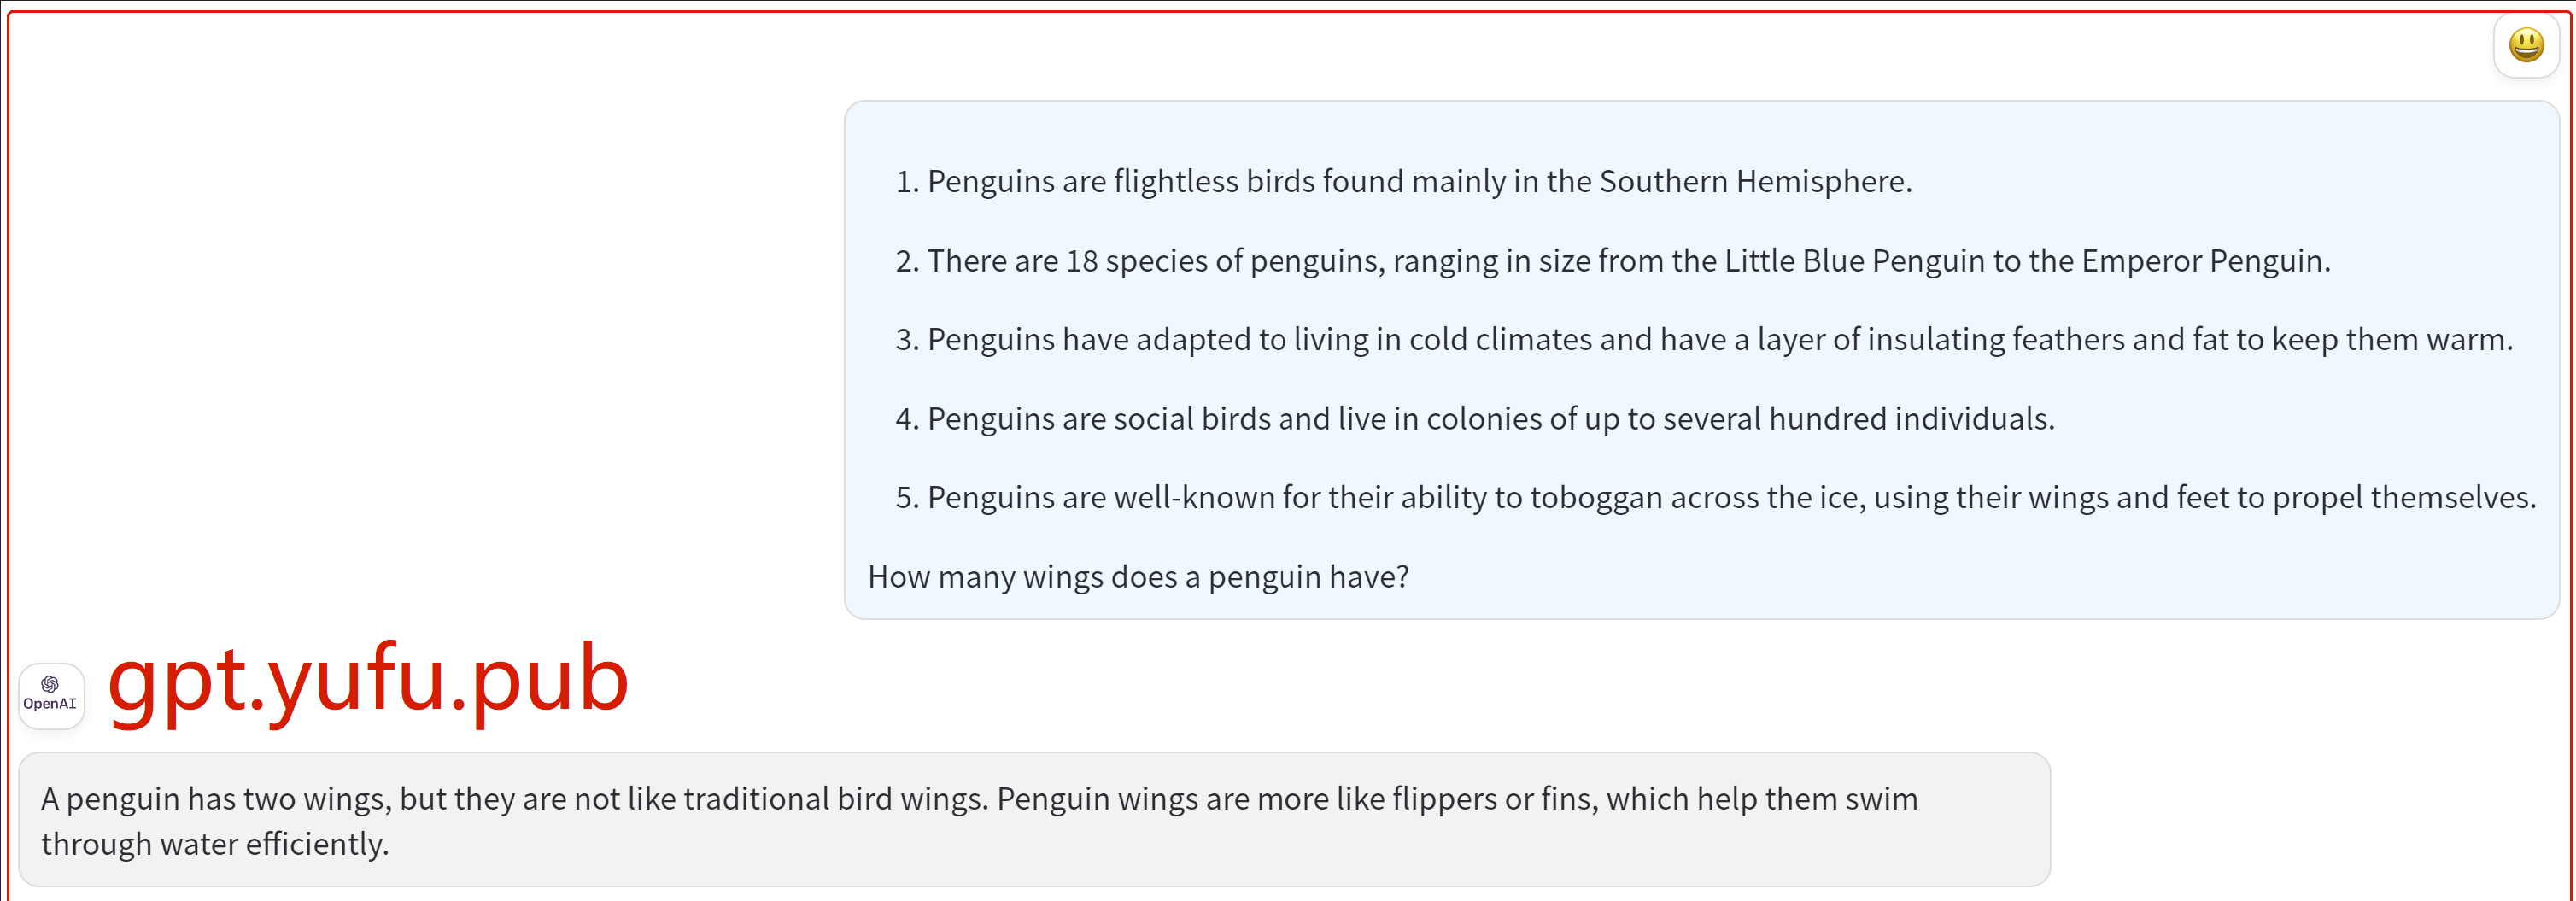The width and height of the screenshot is (2576, 901).
Task: Click the first fact about flightless birds
Action: (x=1403, y=181)
